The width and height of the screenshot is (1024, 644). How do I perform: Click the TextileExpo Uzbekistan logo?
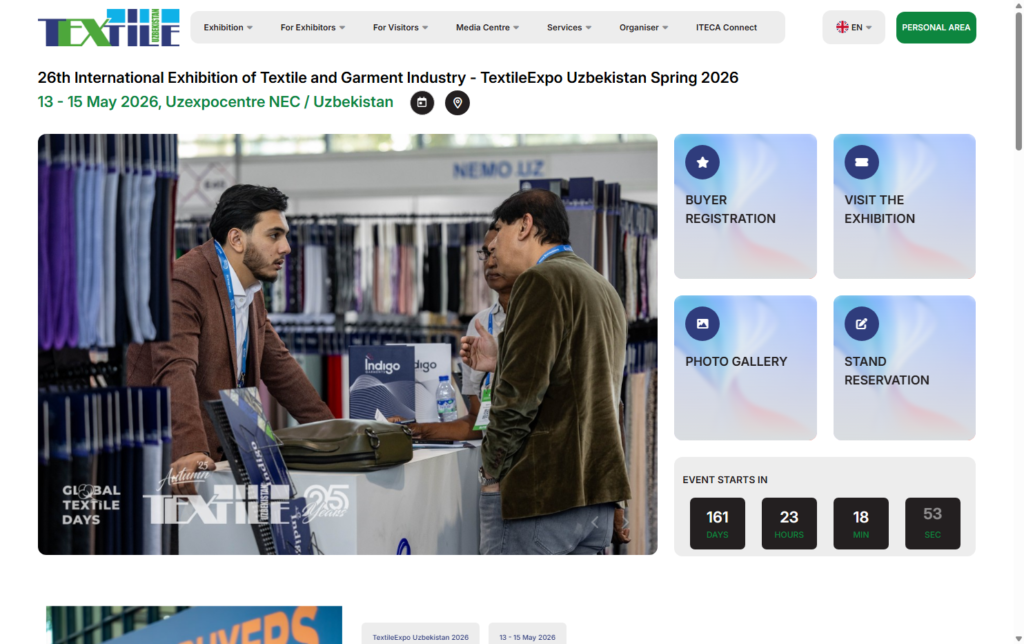pyautogui.click(x=109, y=28)
